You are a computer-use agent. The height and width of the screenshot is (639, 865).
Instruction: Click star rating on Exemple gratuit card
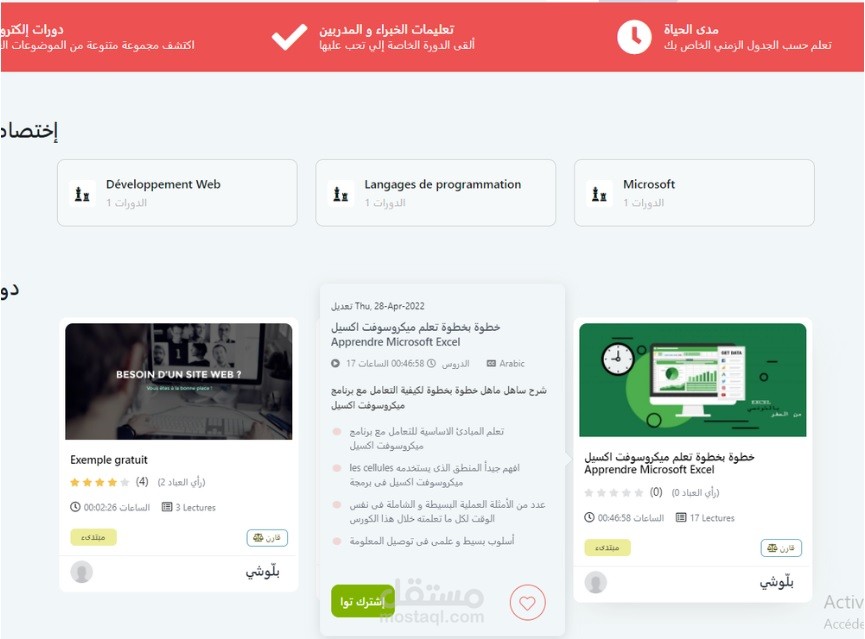point(99,482)
